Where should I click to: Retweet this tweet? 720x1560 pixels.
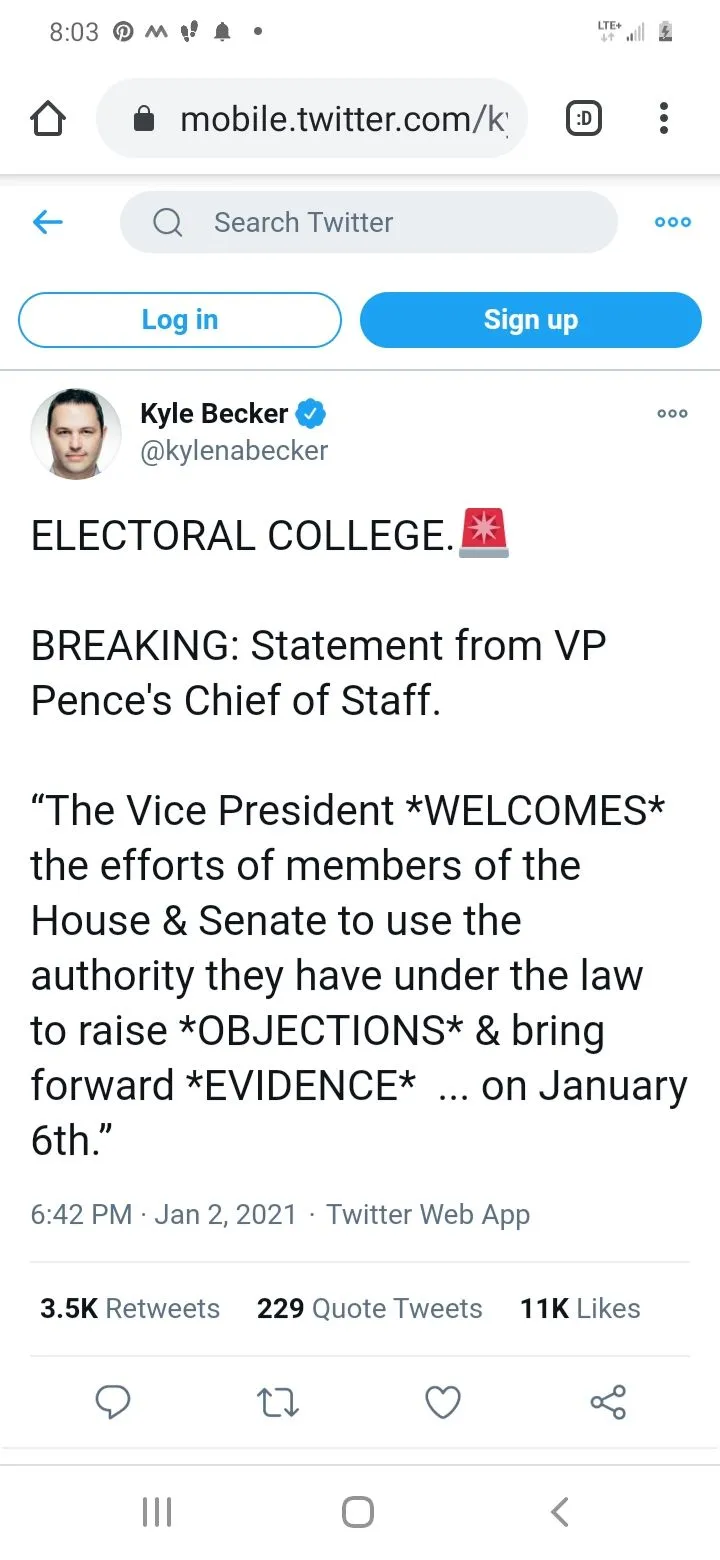(x=277, y=1402)
